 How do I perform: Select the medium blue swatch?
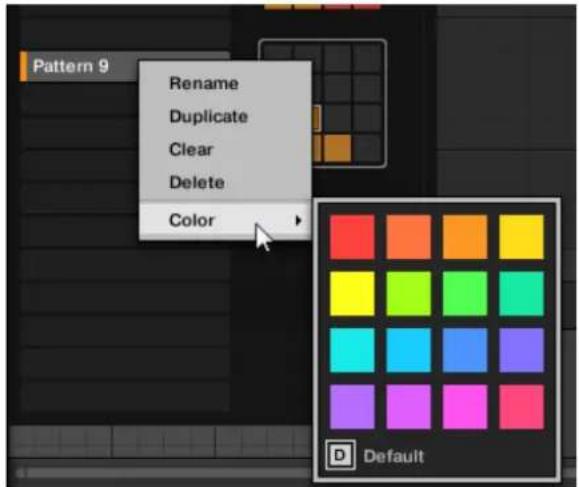click(x=465, y=350)
